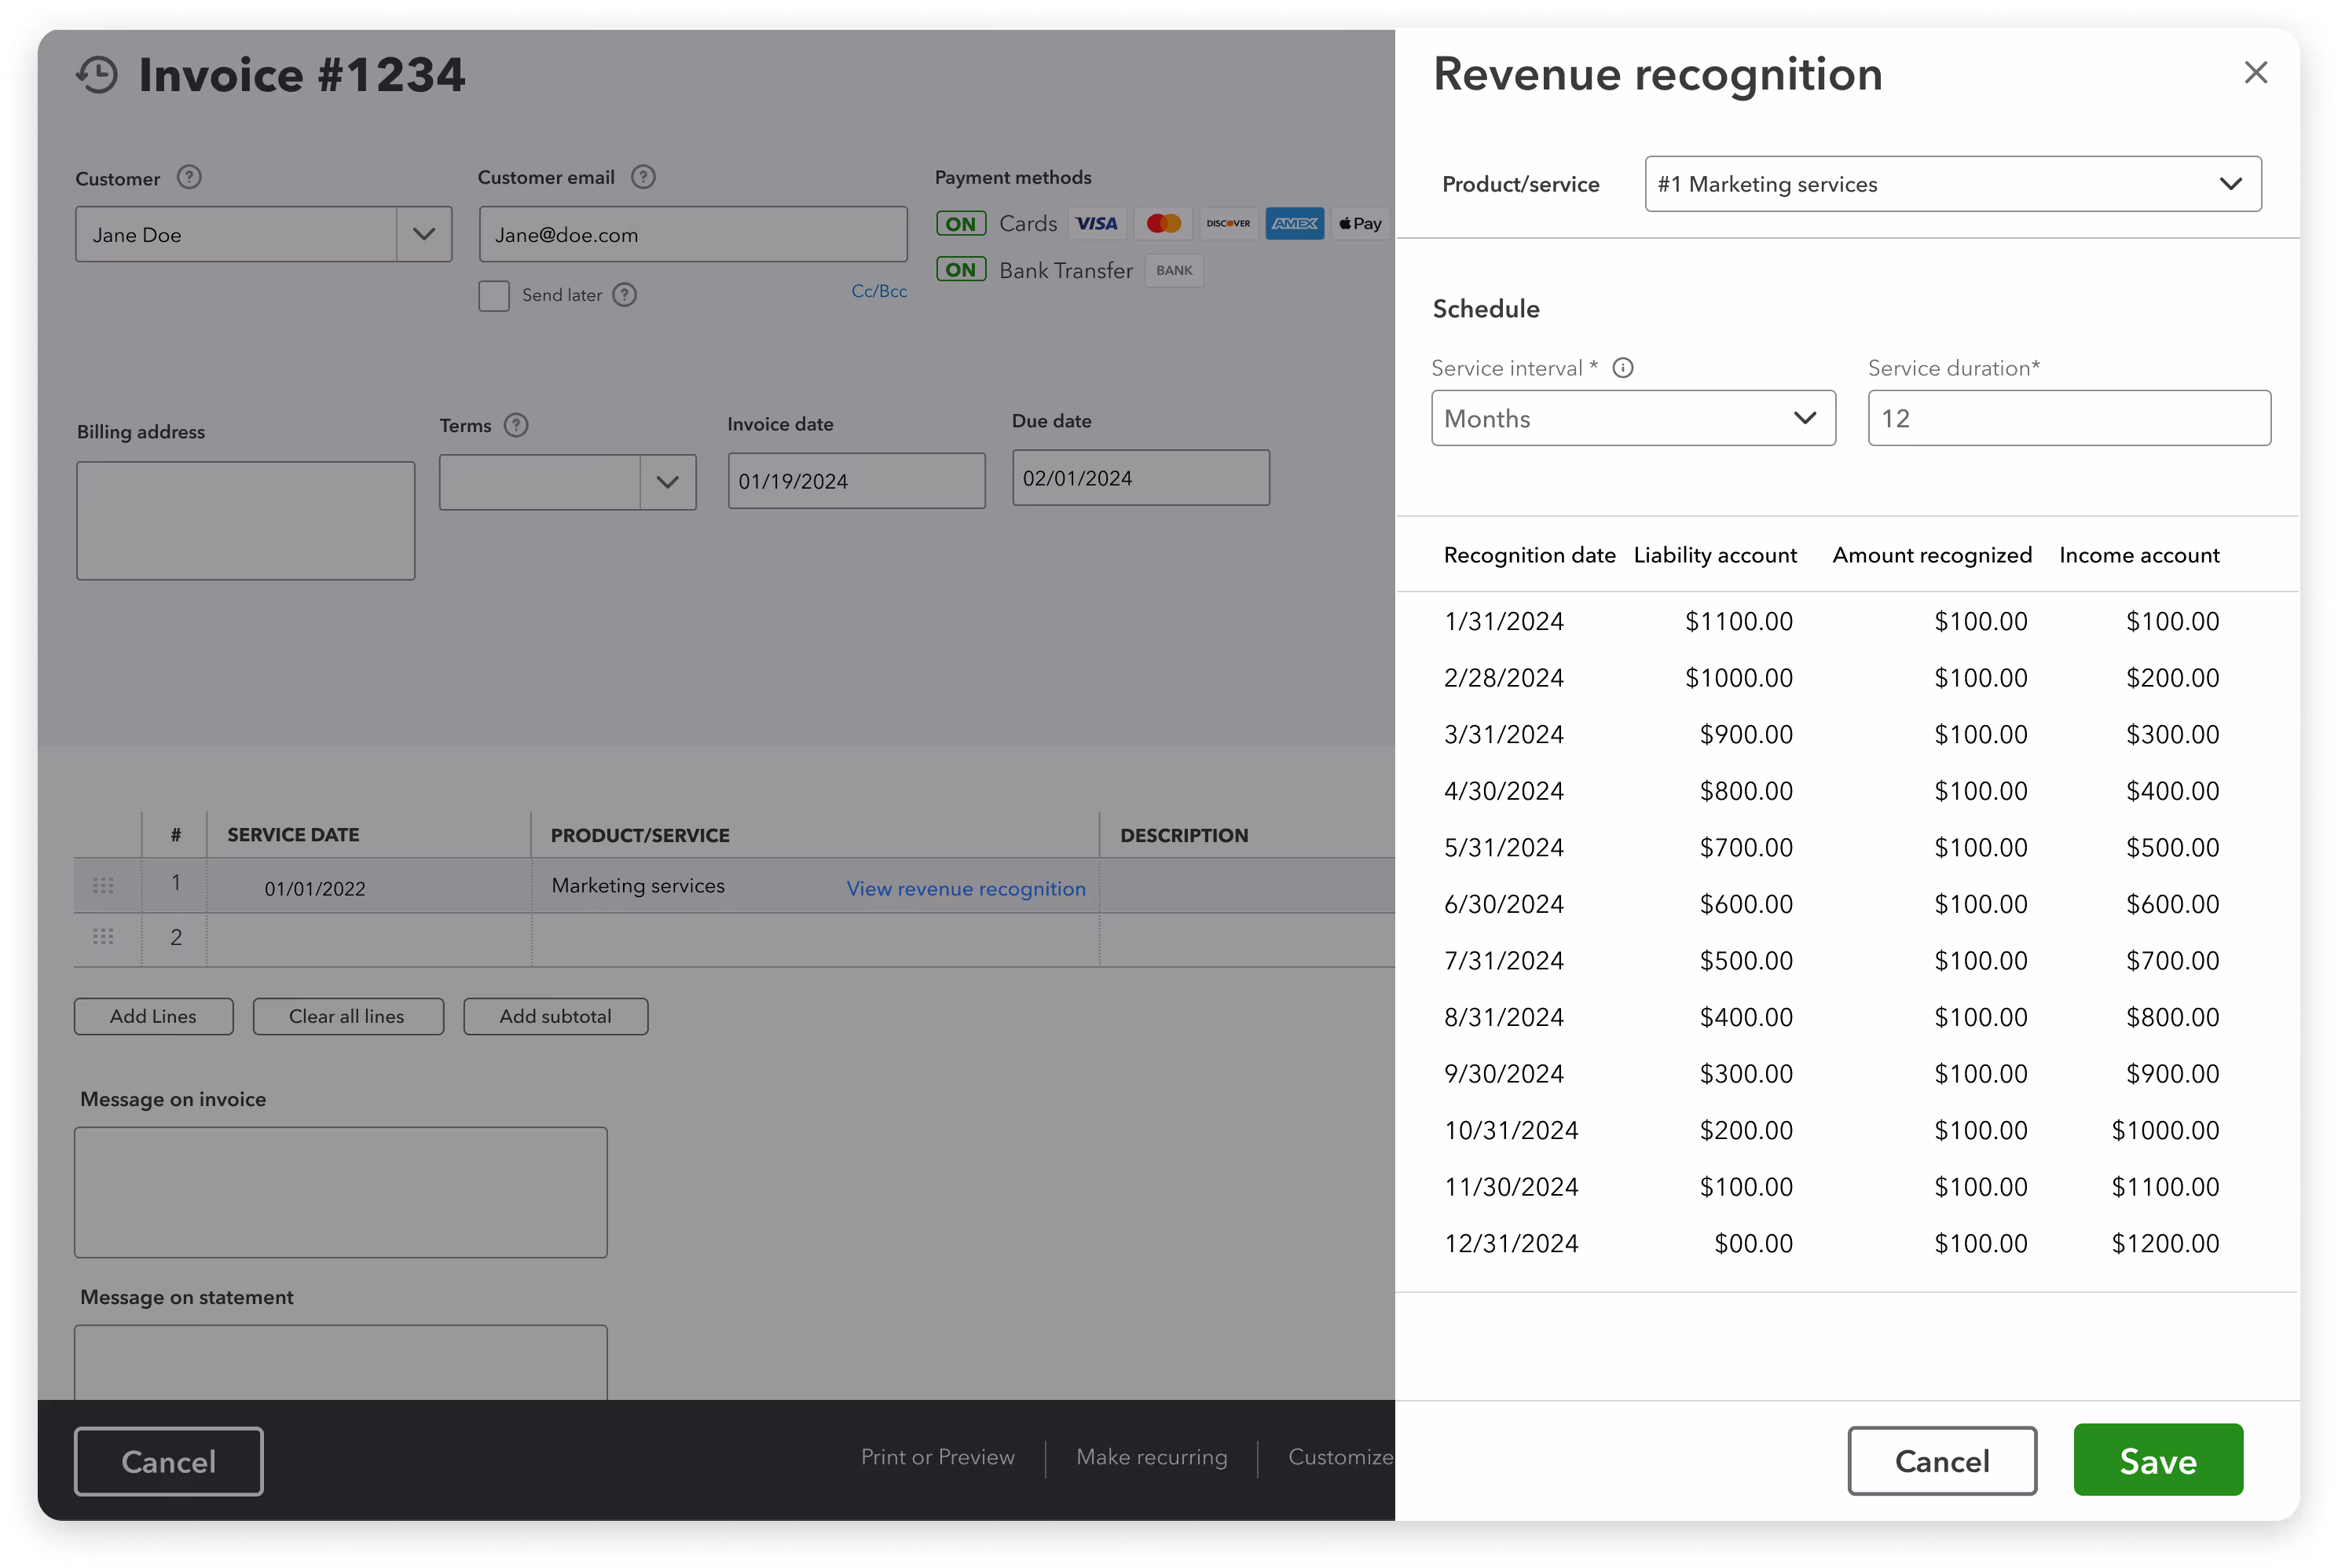Click the Send later help icon
Viewport: 2338px width, 1568px height.
point(625,295)
